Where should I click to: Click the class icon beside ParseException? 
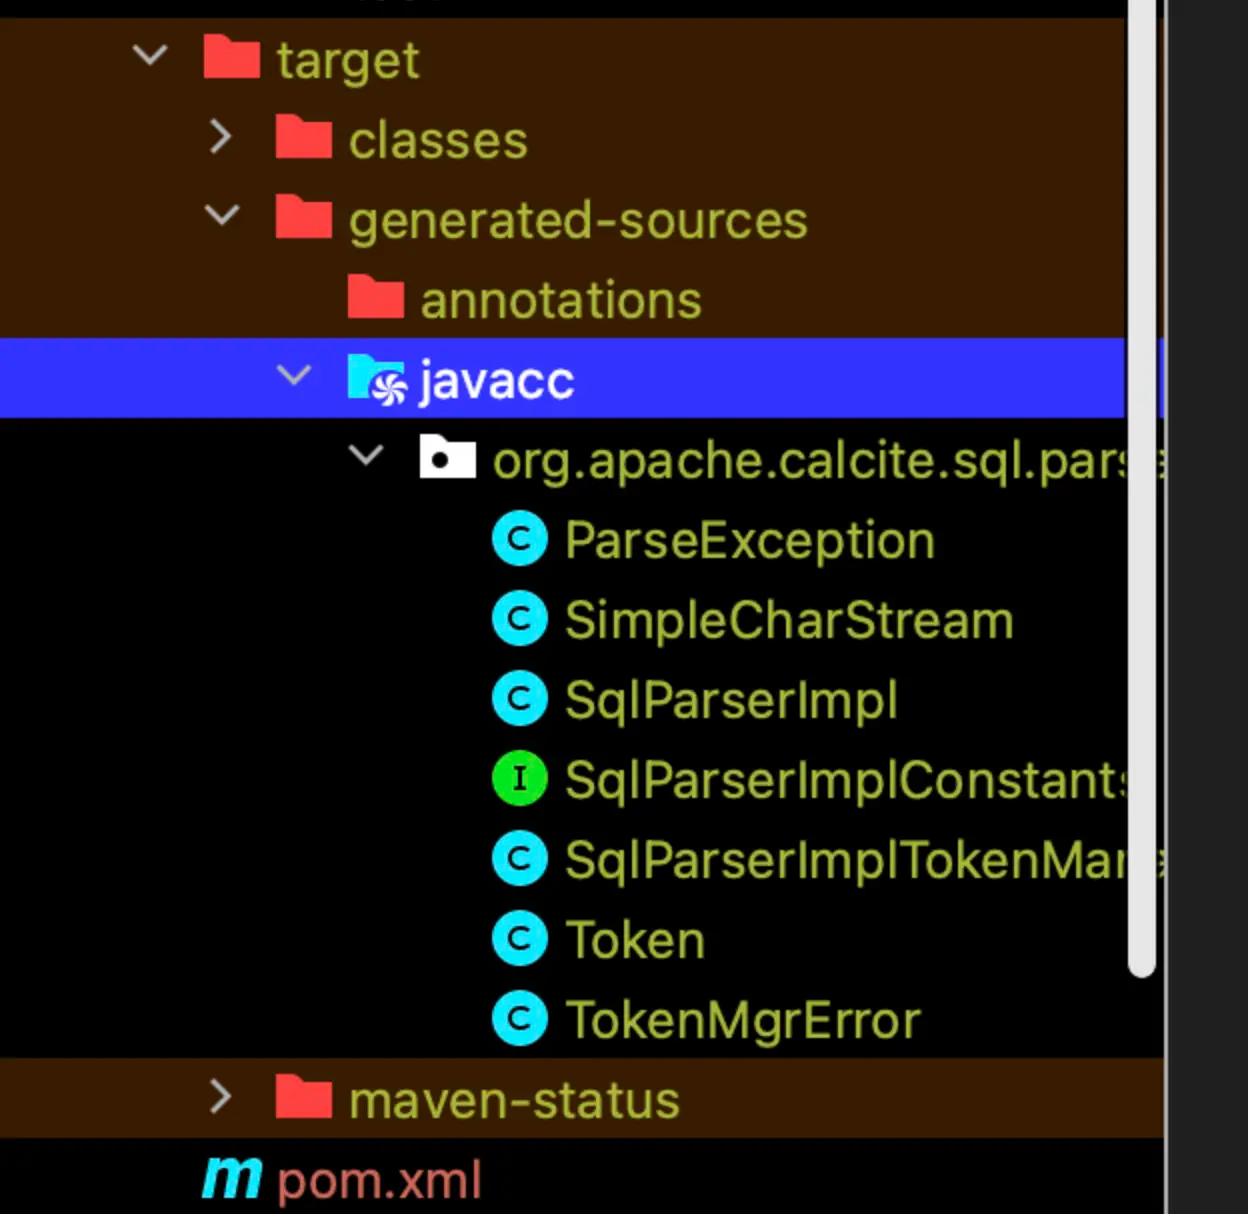point(519,538)
